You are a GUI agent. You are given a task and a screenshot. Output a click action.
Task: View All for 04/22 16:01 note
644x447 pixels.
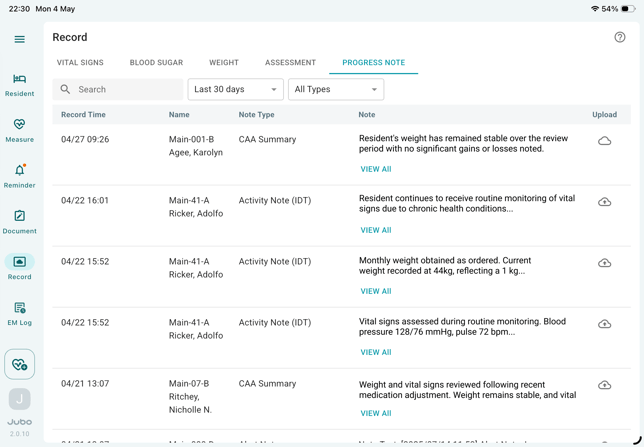pyautogui.click(x=376, y=230)
